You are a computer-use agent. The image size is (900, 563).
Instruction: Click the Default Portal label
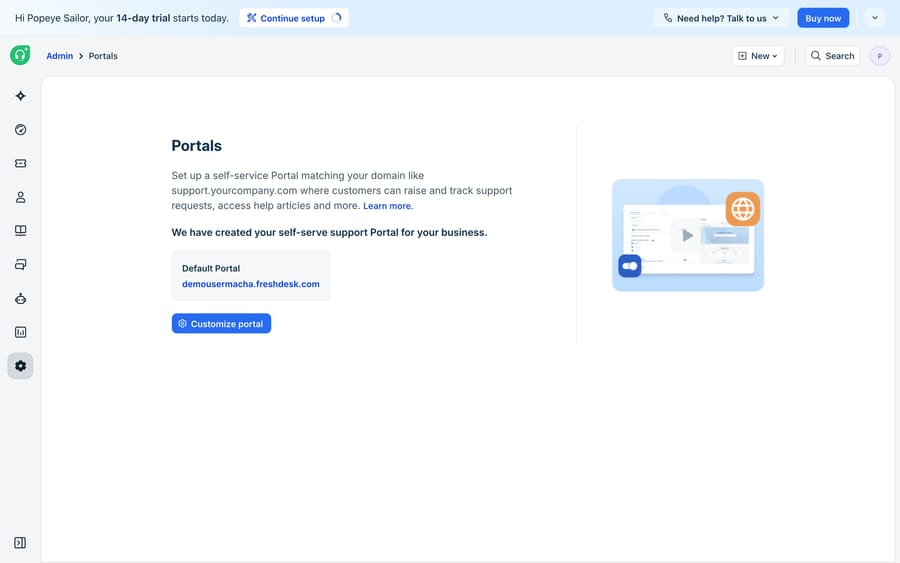point(211,268)
